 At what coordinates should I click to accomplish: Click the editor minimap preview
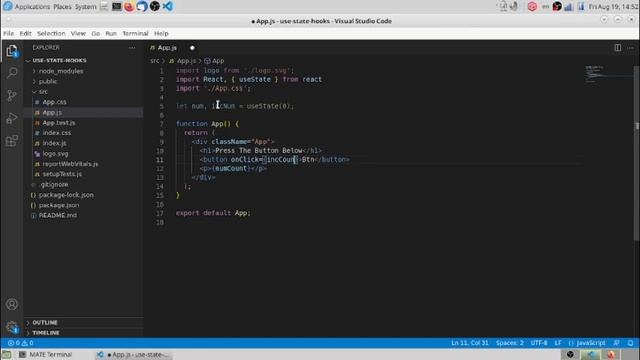608,75
